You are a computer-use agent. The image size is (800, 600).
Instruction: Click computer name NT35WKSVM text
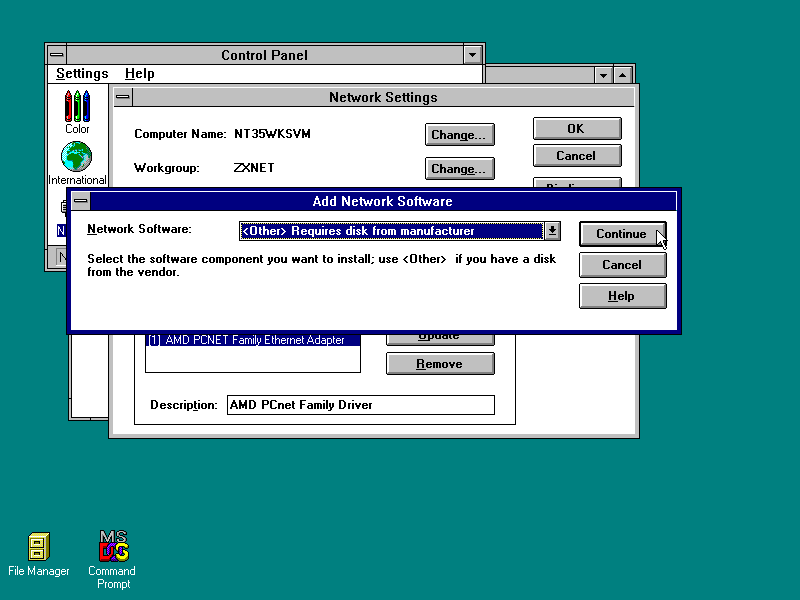272,134
